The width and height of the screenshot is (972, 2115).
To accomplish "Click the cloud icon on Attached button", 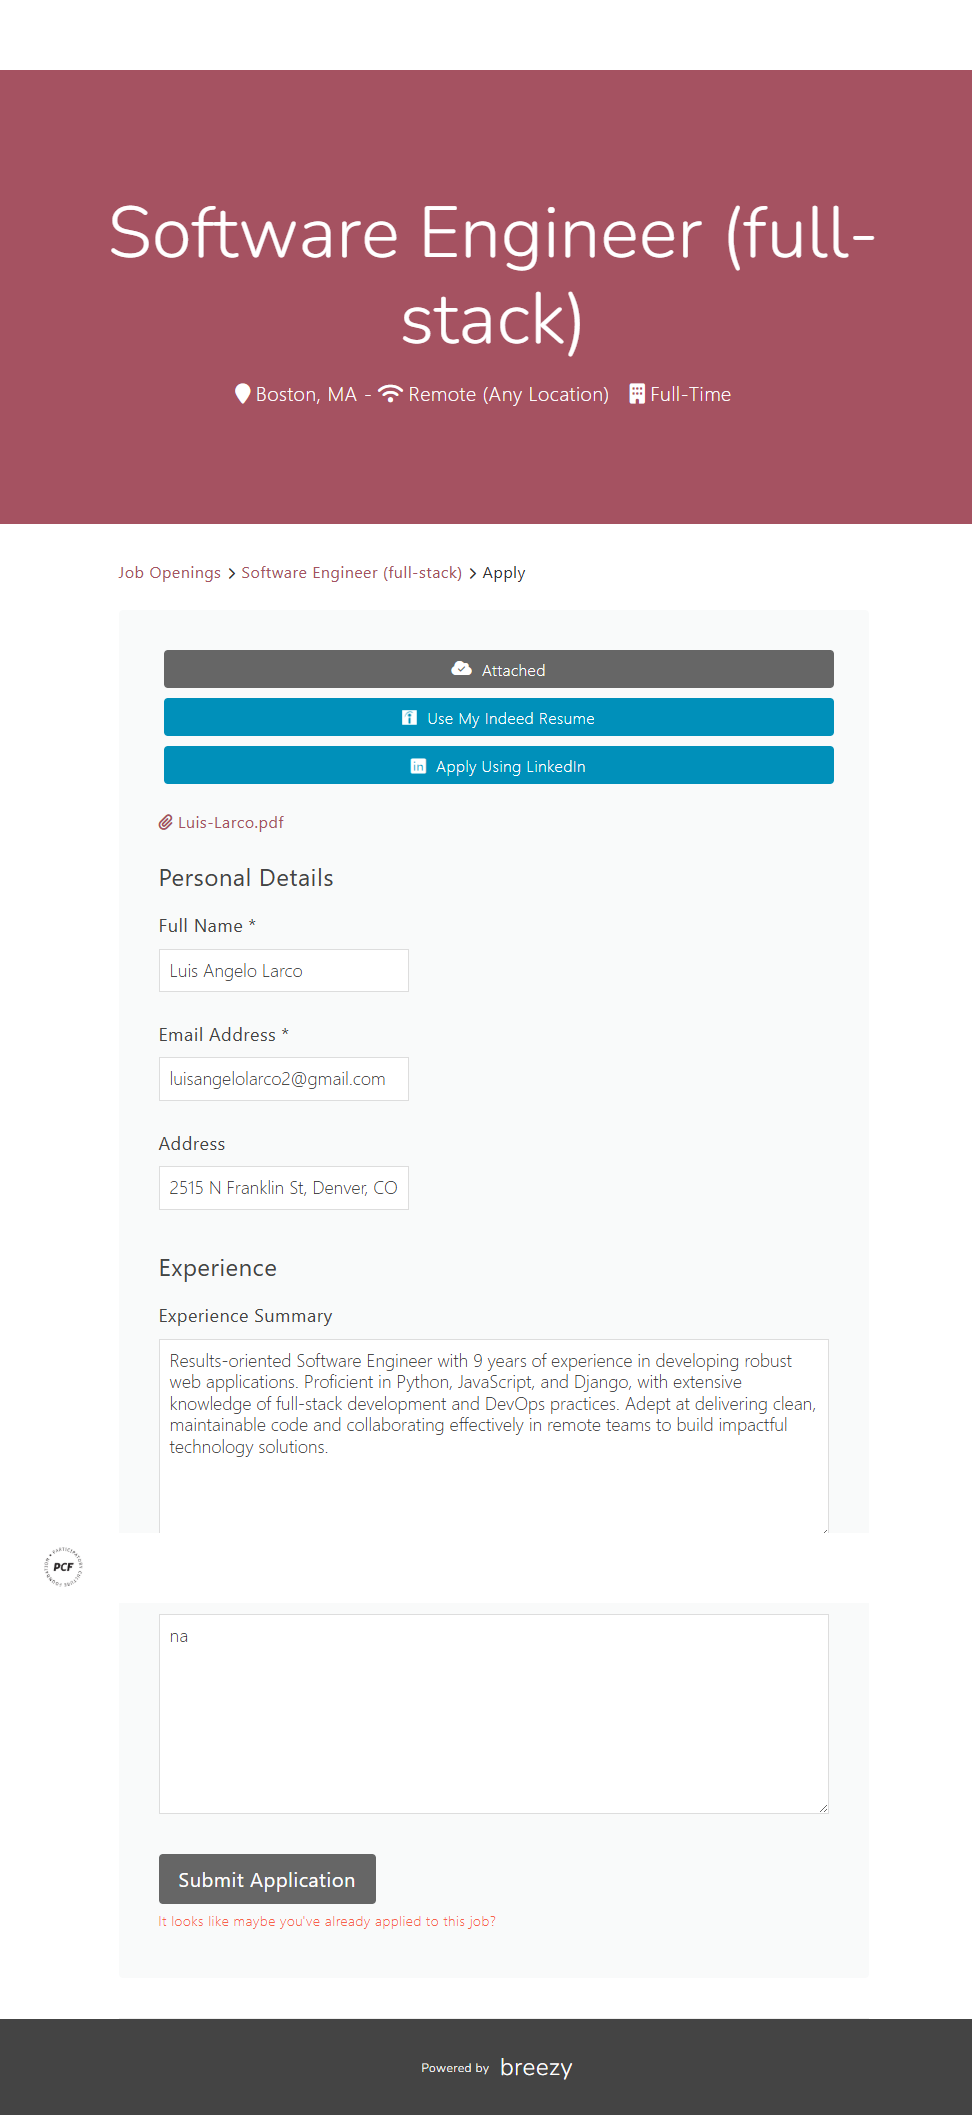I will coord(461,669).
